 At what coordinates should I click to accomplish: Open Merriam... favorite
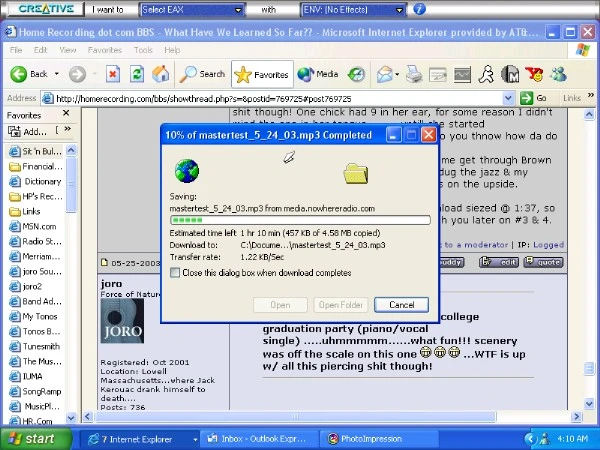35,256
